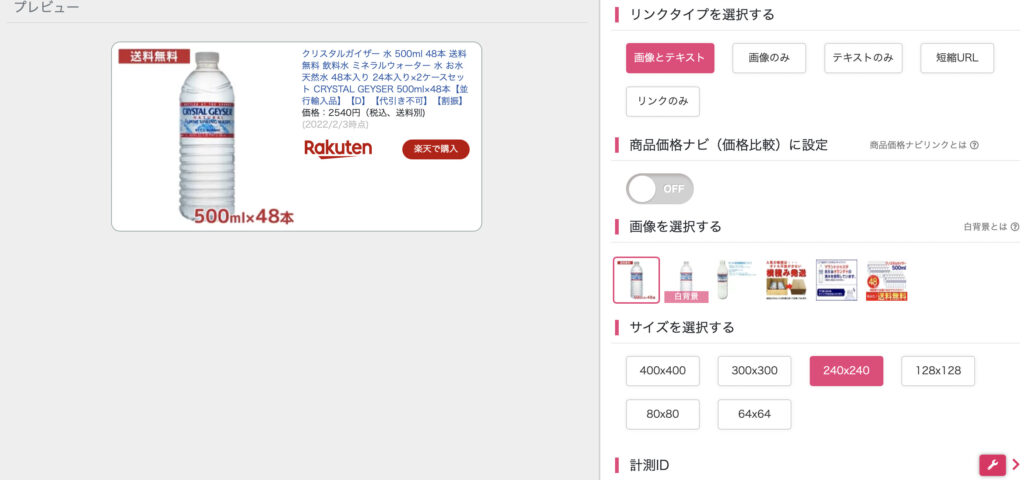Pick the blue-bordered notice thumbnail
The width and height of the screenshot is (1024, 480).
pyautogui.click(x=836, y=280)
